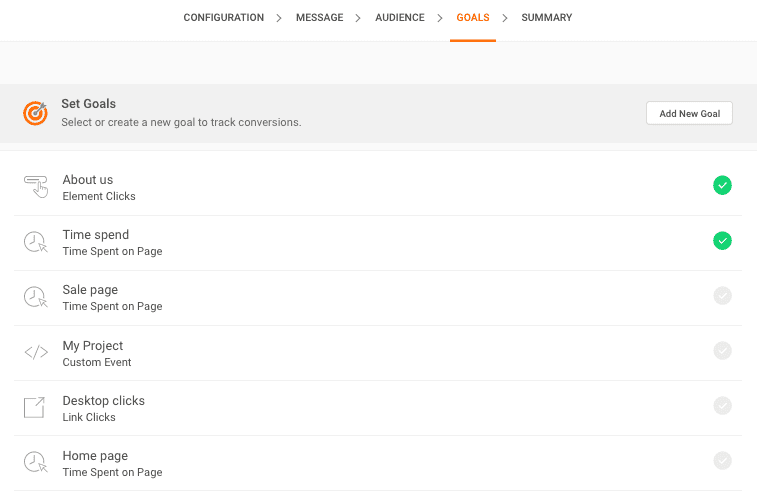Enable the Home page goal checkmark
The width and height of the screenshot is (757, 491).
coord(722,460)
